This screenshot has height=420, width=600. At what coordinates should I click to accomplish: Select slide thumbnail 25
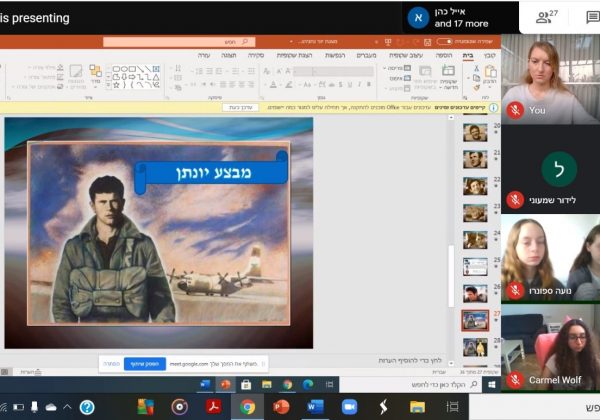tap(475, 267)
